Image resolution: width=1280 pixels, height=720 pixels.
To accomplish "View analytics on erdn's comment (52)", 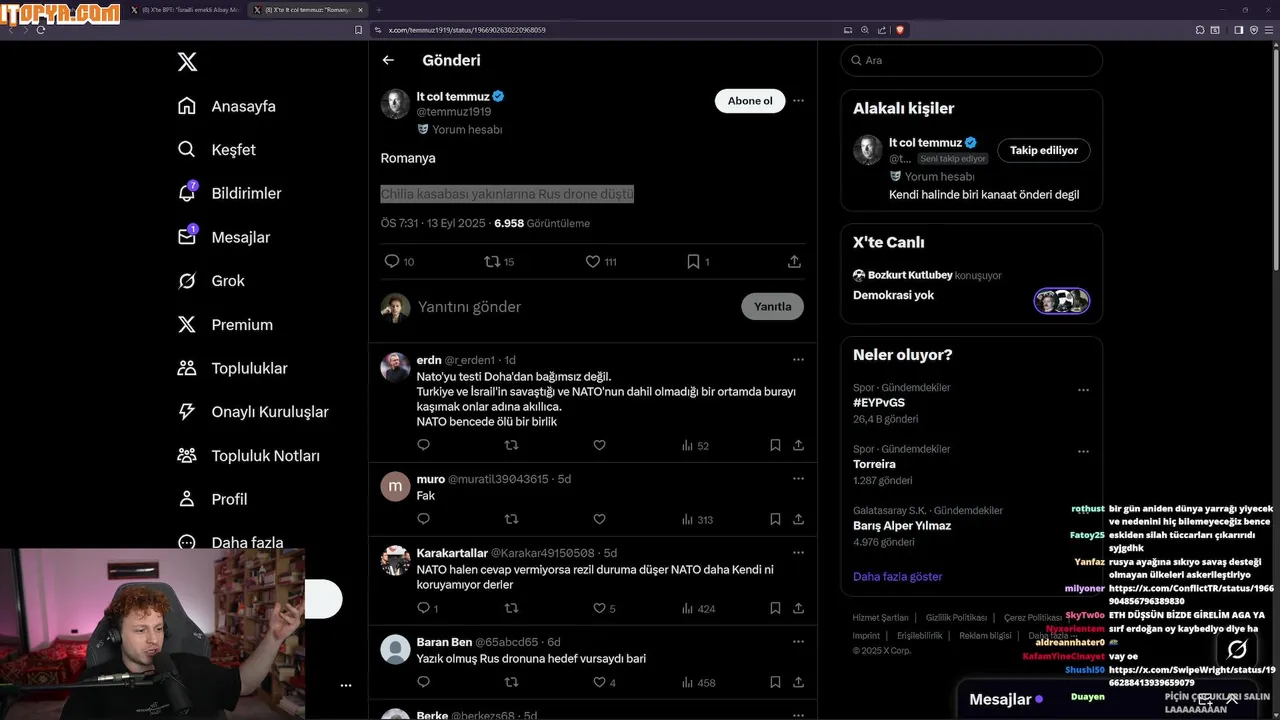I will pyautogui.click(x=695, y=445).
